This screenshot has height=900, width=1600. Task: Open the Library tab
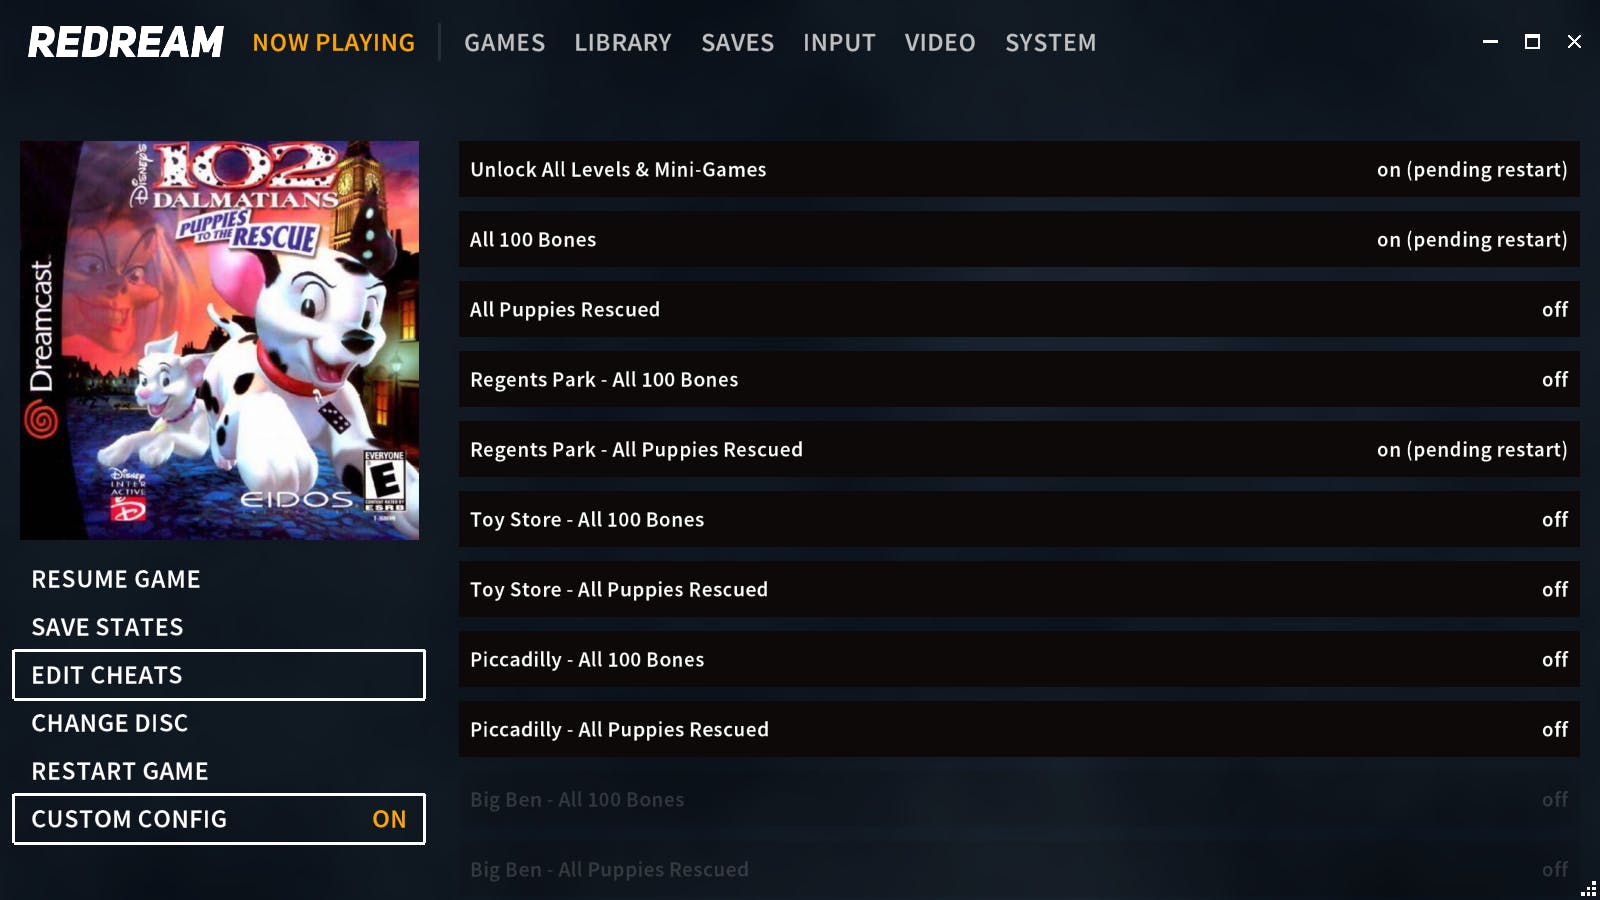(623, 43)
